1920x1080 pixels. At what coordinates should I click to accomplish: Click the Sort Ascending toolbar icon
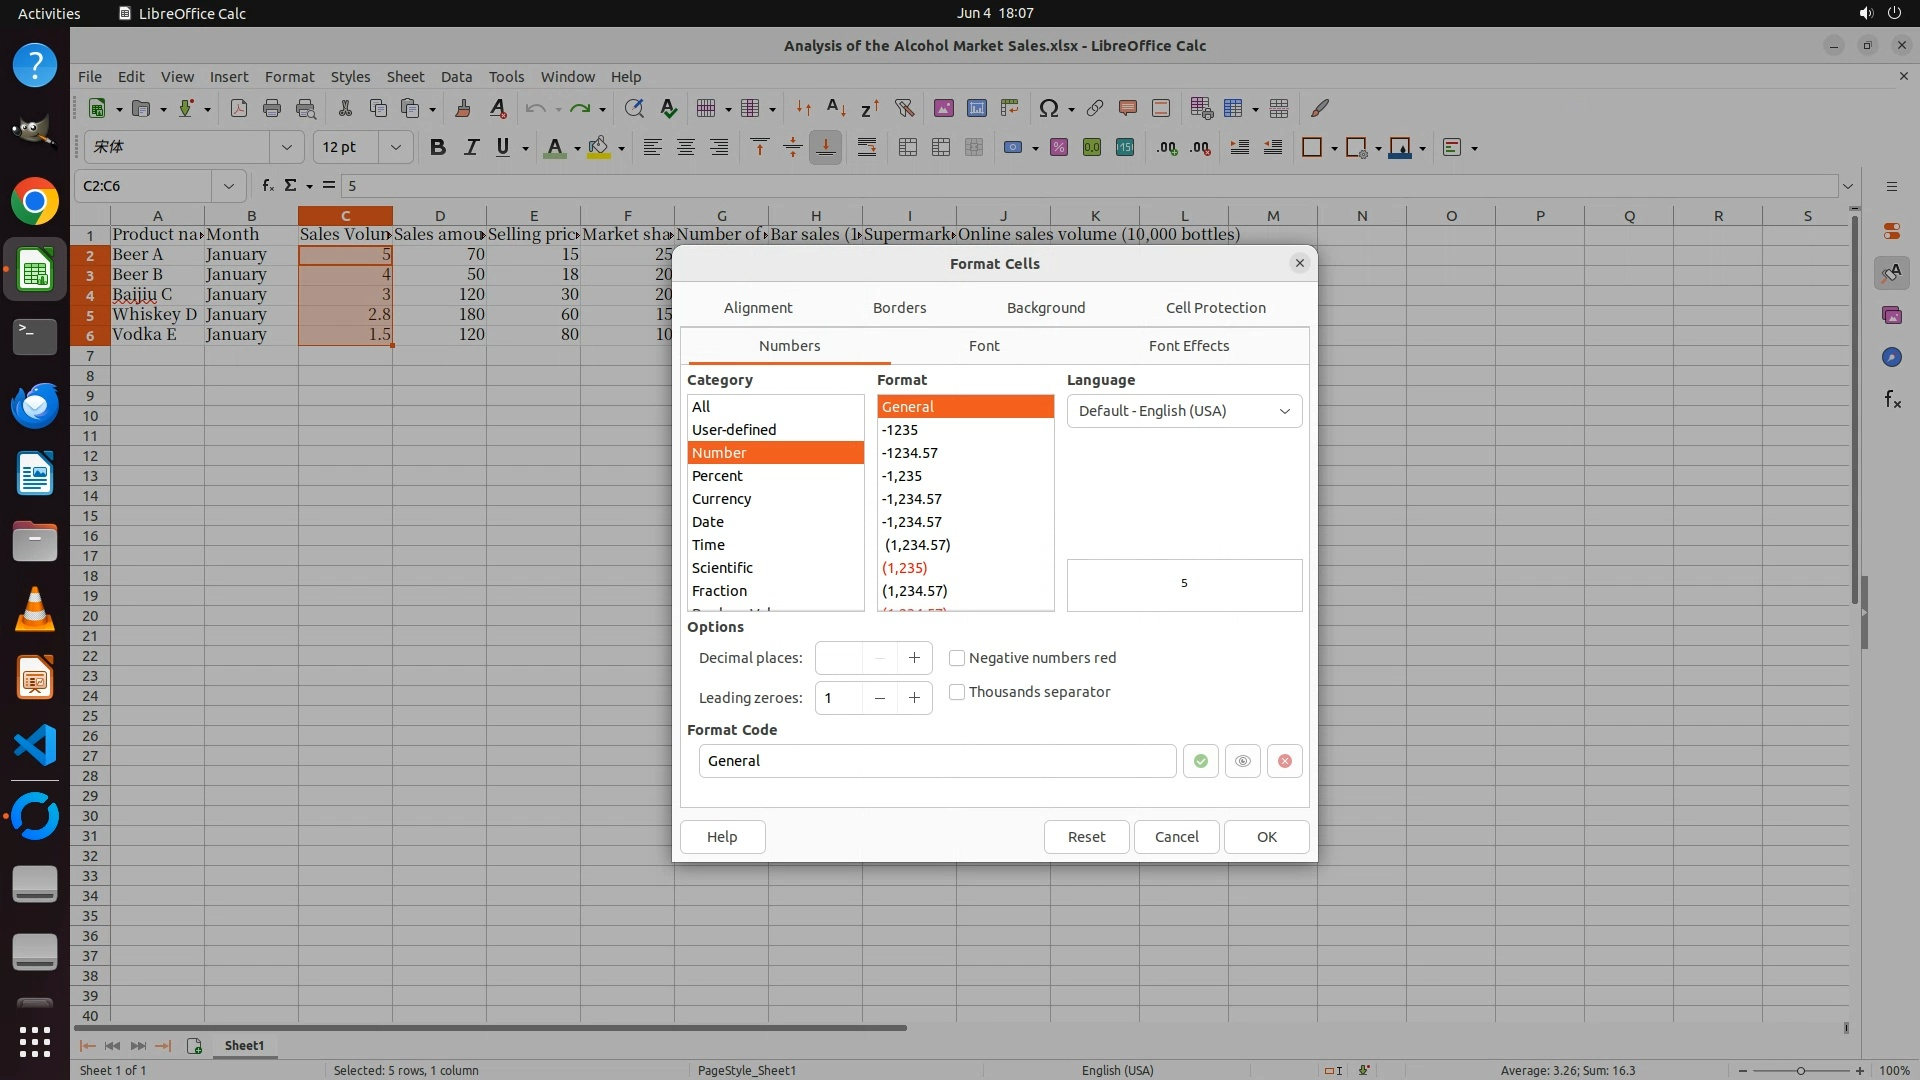pyautogui.click(x=836, y=108)
